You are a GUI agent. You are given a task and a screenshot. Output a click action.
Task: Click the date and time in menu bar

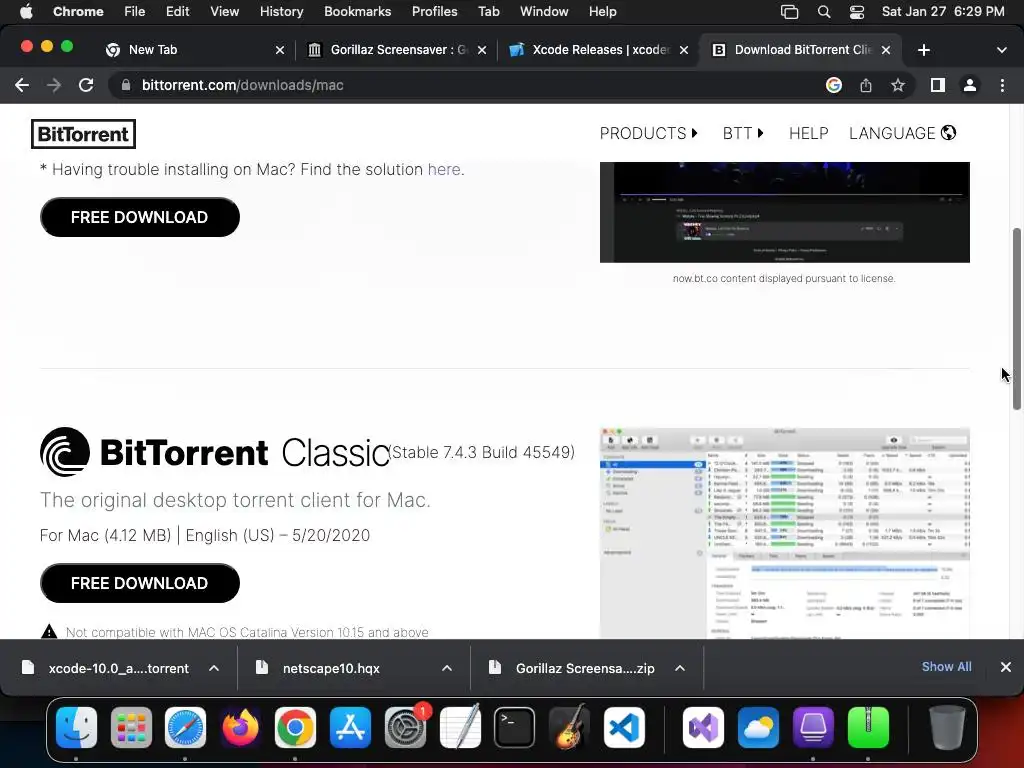(943, 12)
